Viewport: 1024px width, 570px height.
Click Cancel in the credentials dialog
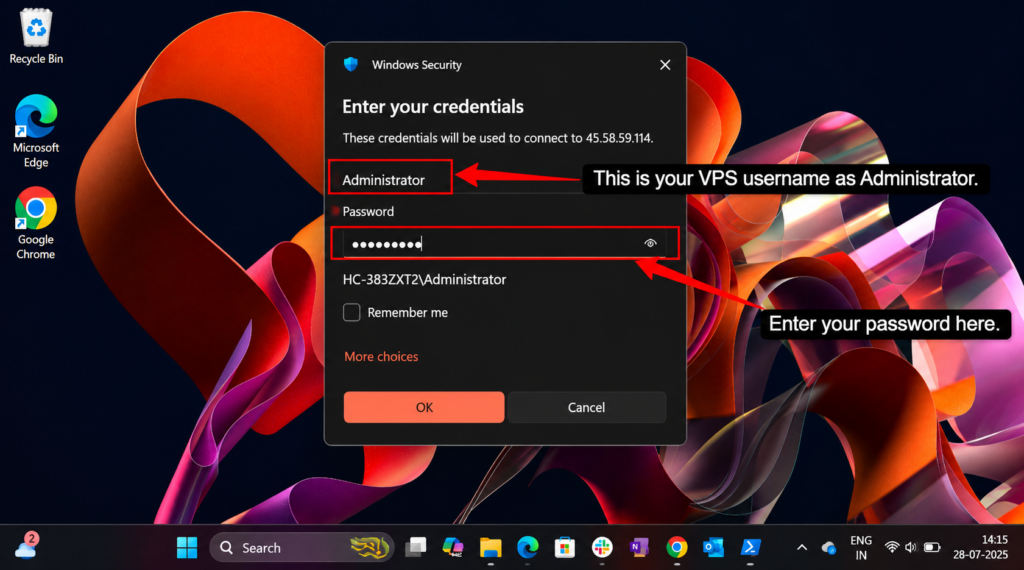click(586, 407)
